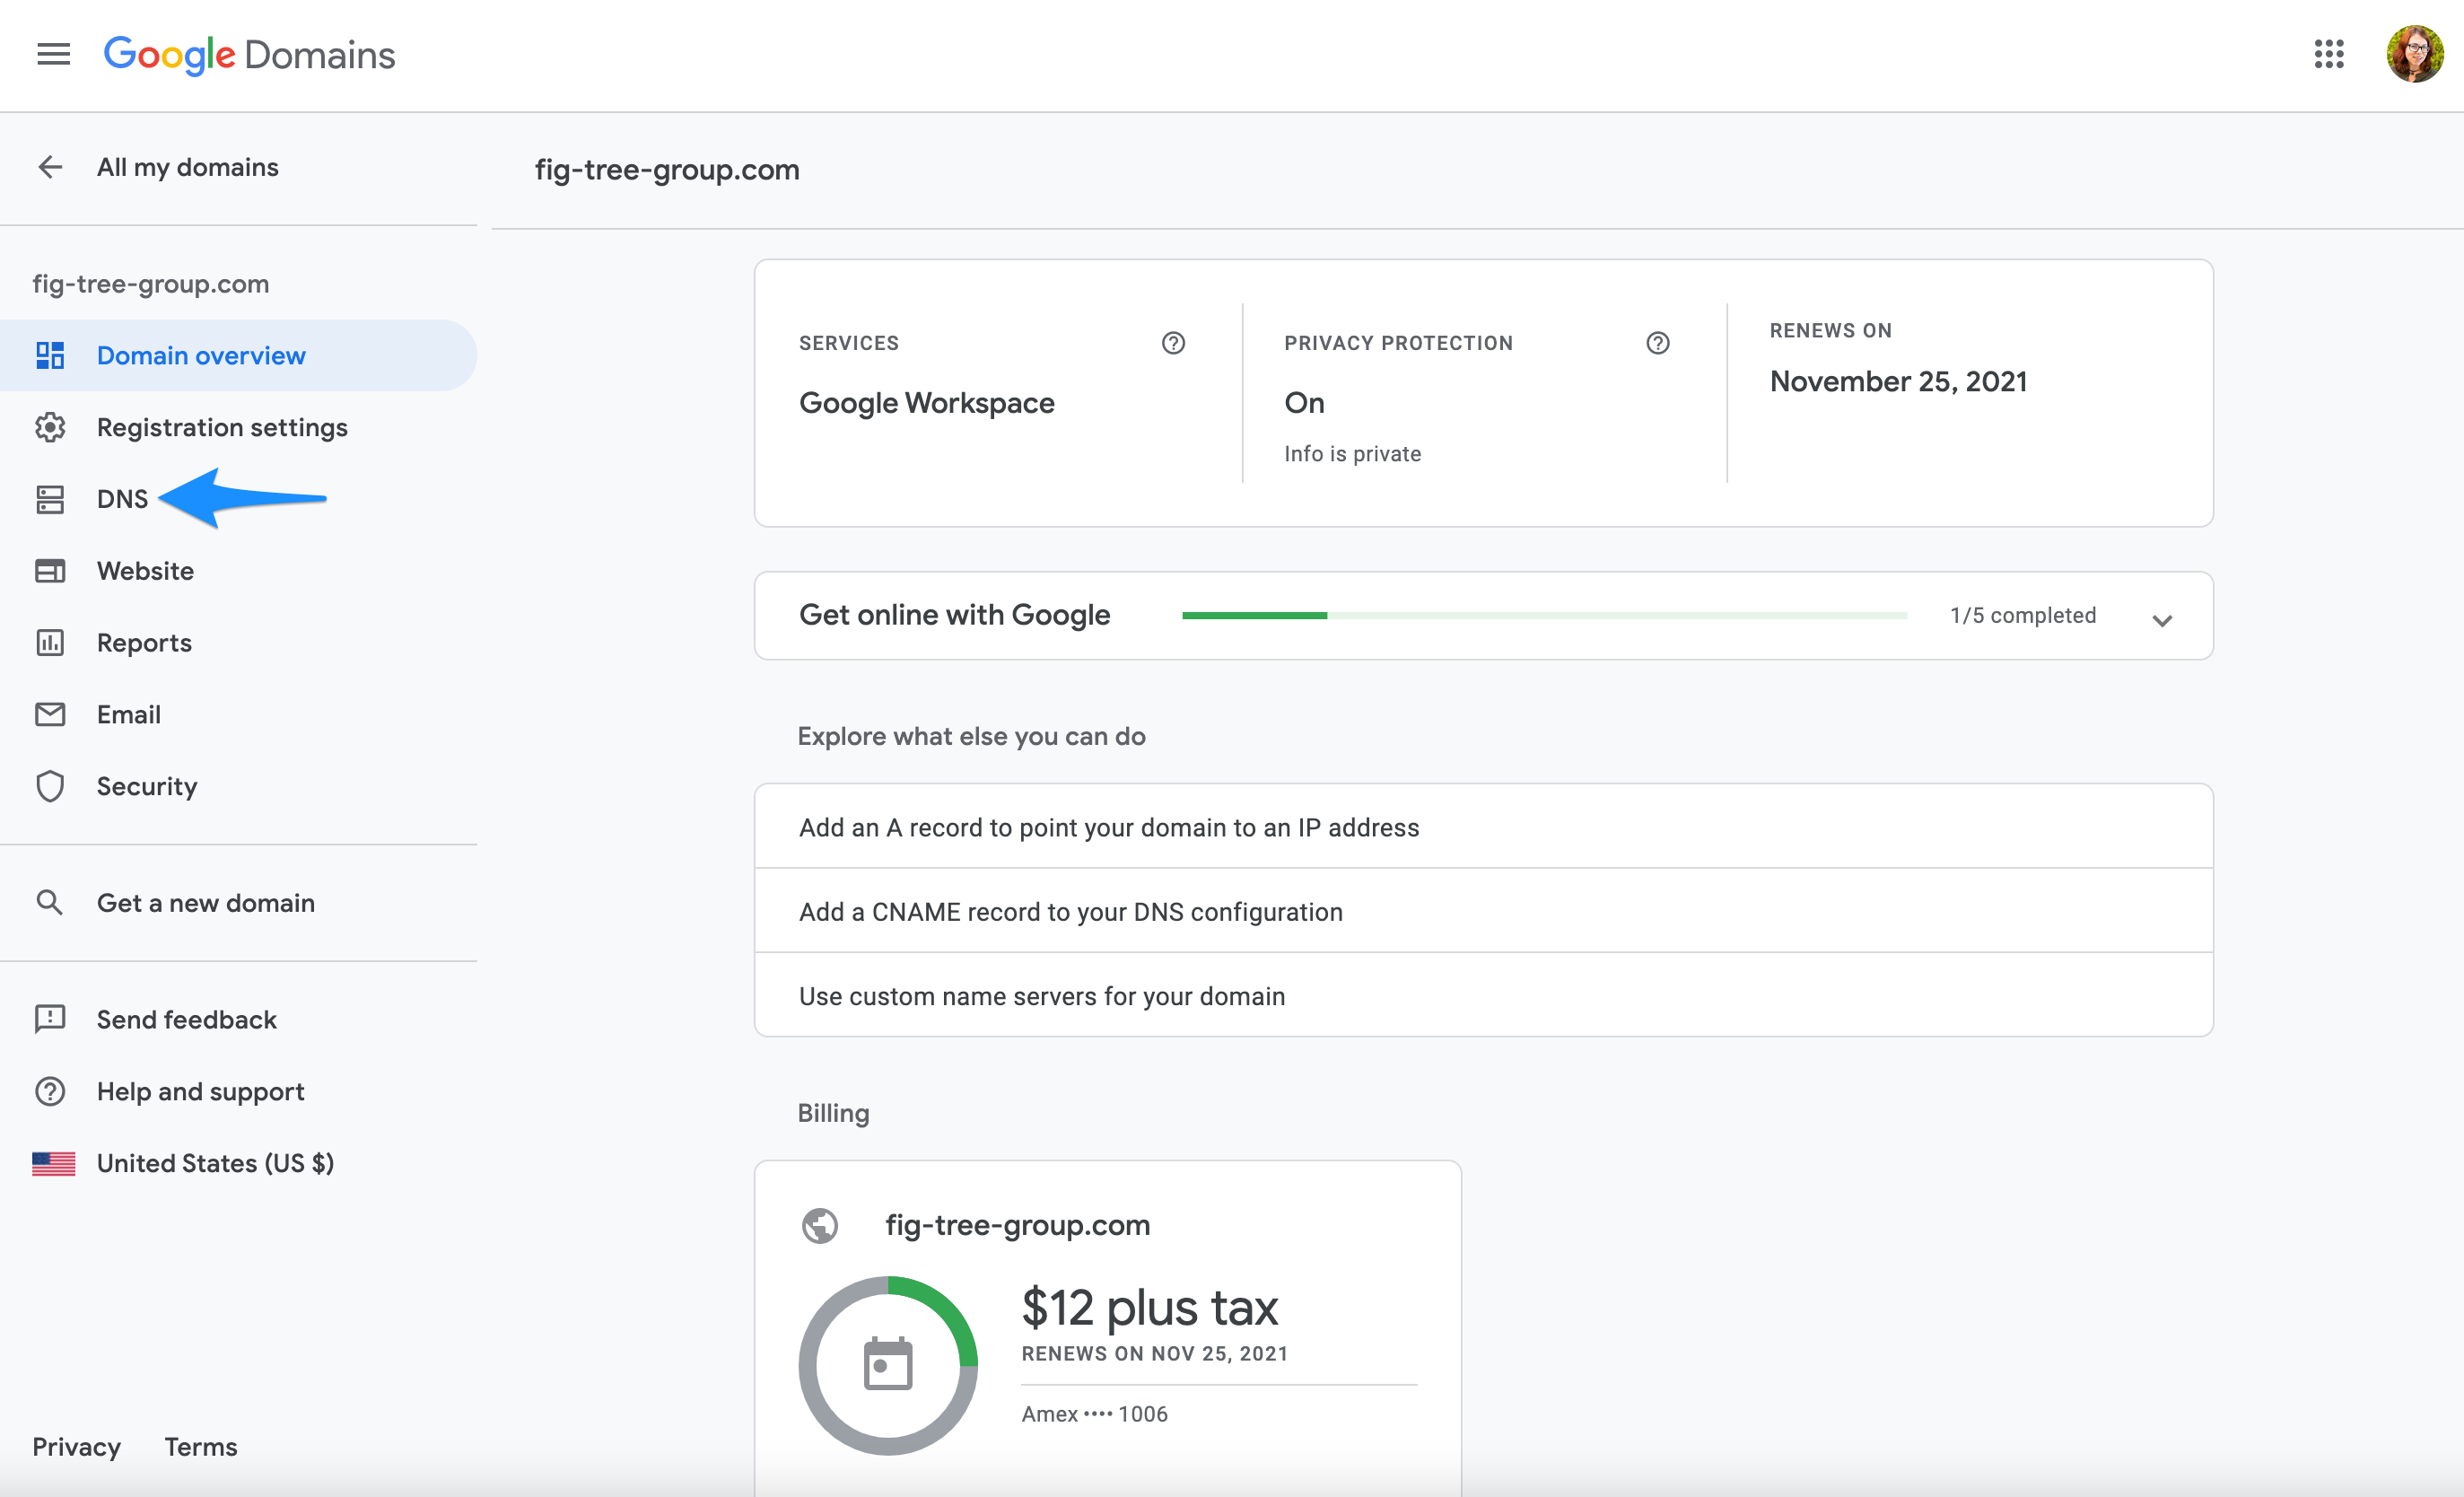Viewport: 2464px width, 1497px height.
Task: Click the DNS server icon
Action: point(50,499)
